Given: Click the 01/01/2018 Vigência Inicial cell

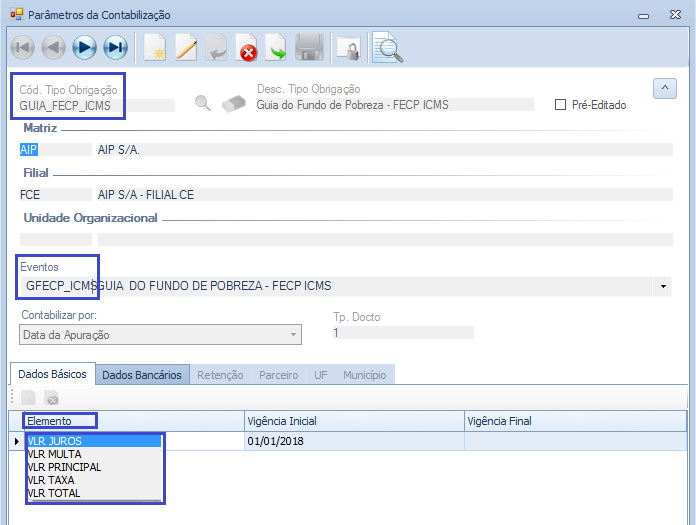Looking at the screenshot, I should [354, 441].
